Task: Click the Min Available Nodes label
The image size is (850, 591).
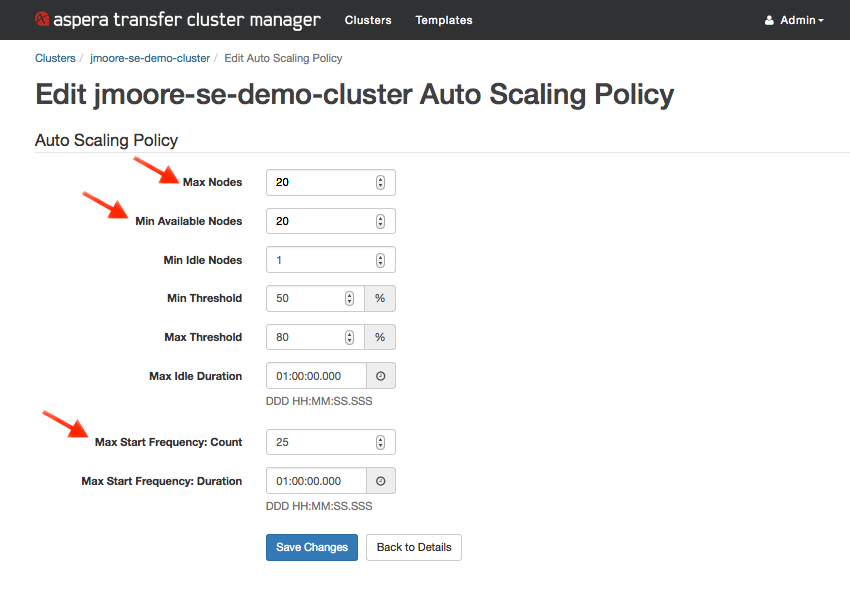Action: (x=189, y=221)
